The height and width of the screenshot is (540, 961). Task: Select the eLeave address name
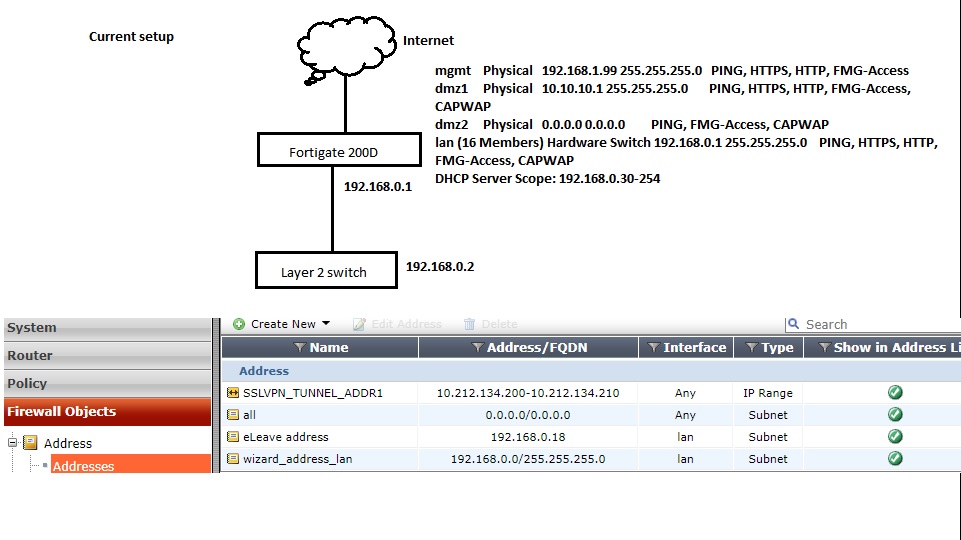(286, 437)
